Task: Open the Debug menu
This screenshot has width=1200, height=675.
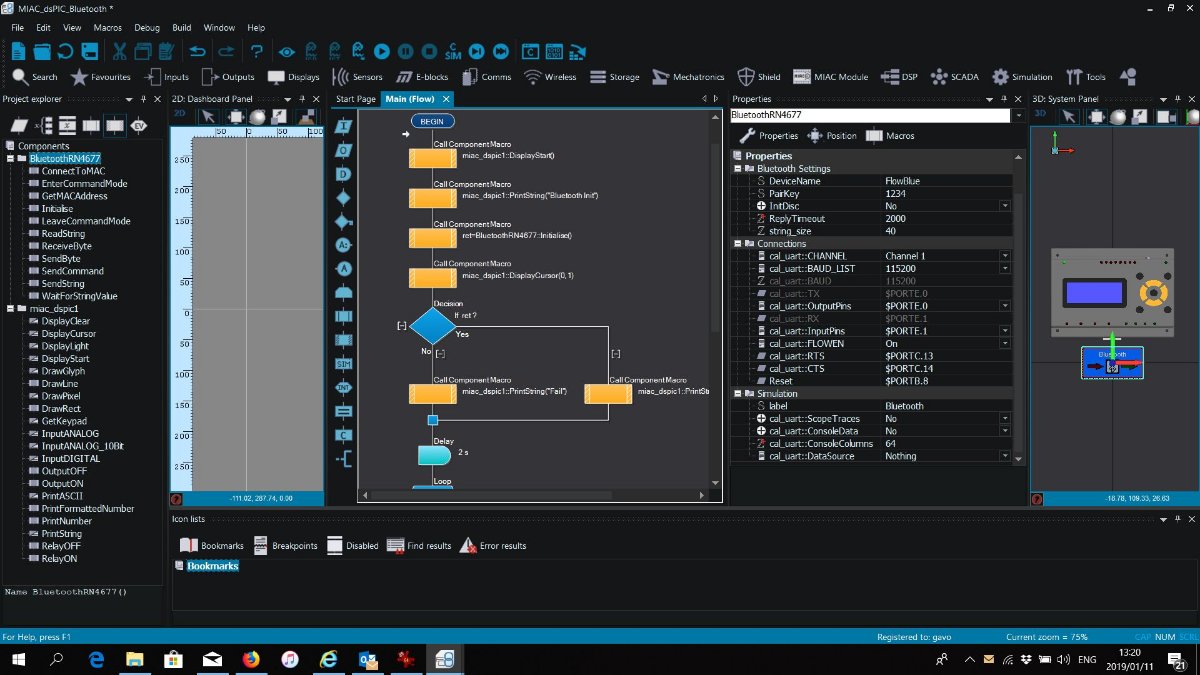Action: (x=147, y=28)
